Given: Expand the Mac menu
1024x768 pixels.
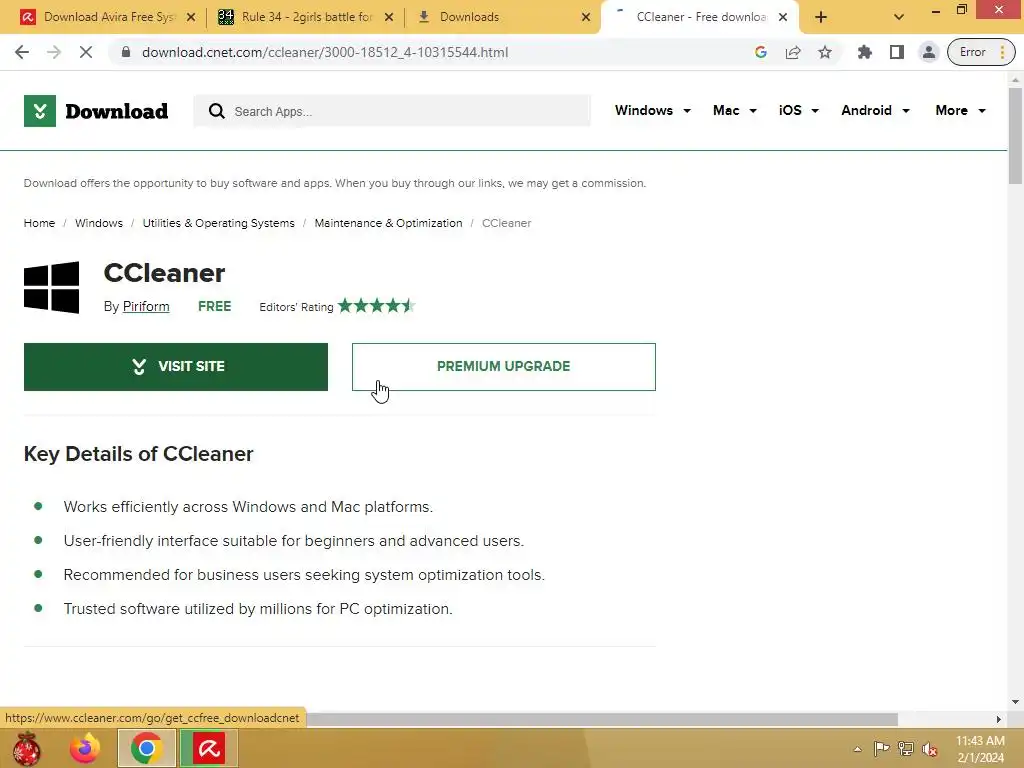Looking at the screenshot, I should 735,110.
